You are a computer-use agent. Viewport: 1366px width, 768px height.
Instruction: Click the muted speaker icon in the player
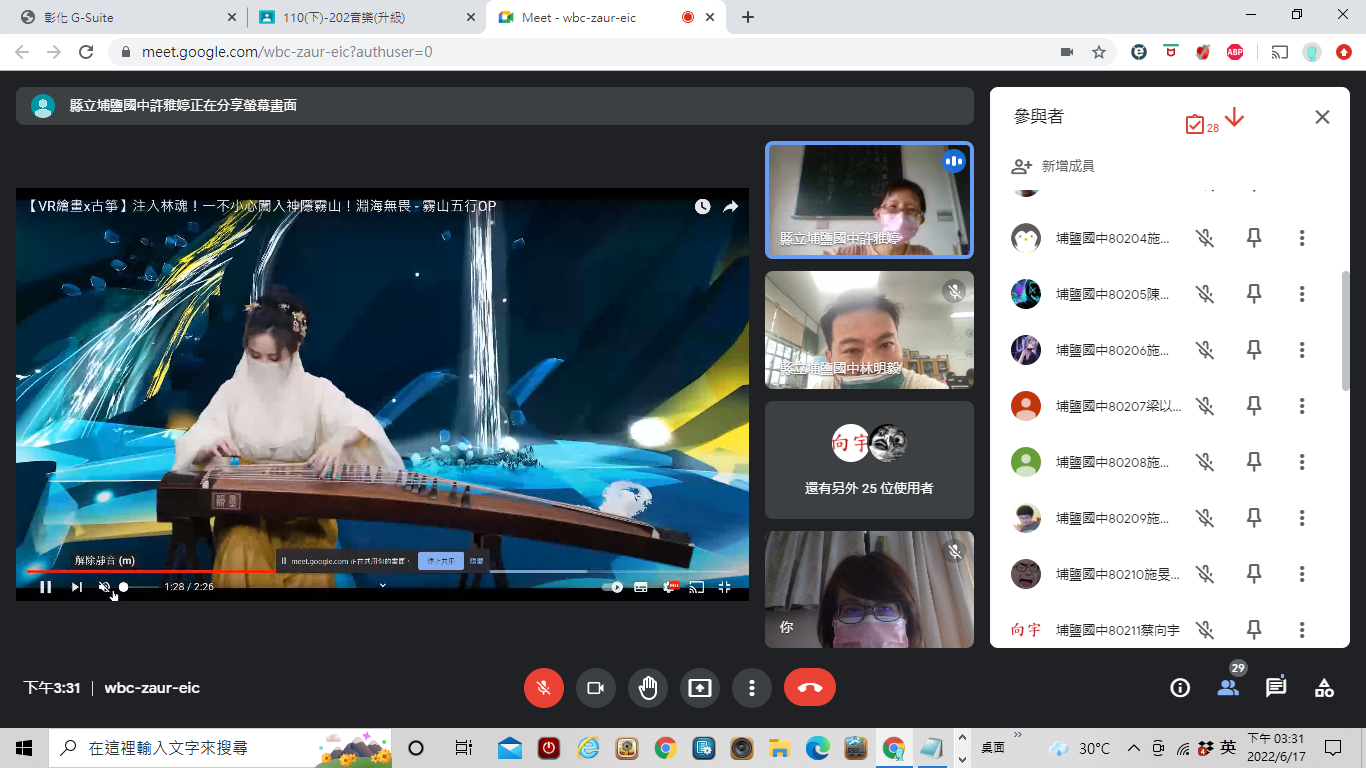(105, 587)
